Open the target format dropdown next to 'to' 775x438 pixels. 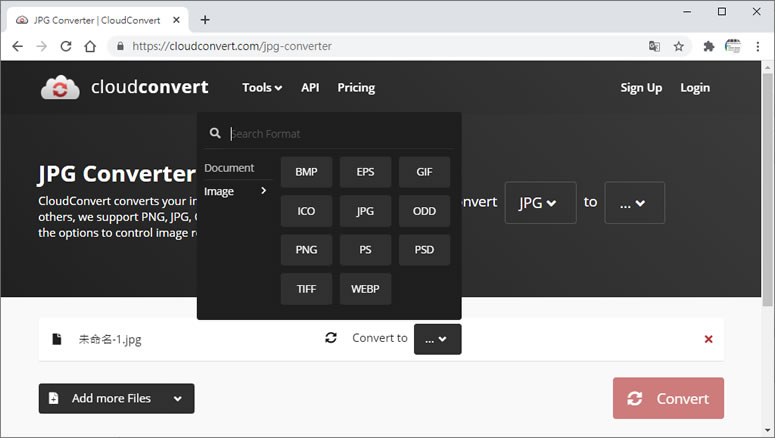coord(635,203)
